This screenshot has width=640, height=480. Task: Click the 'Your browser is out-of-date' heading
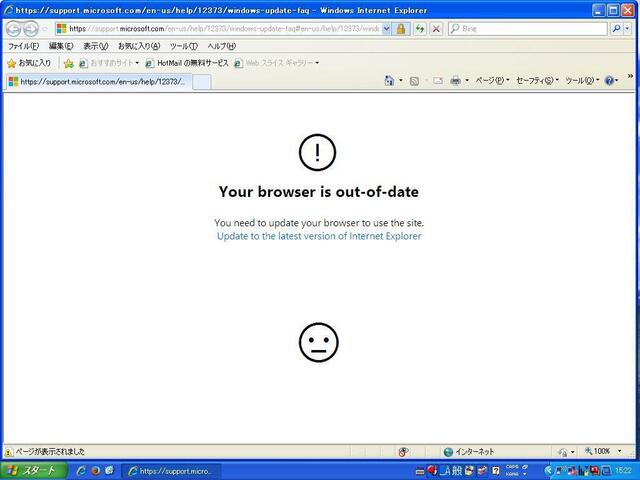click(319, 191)
